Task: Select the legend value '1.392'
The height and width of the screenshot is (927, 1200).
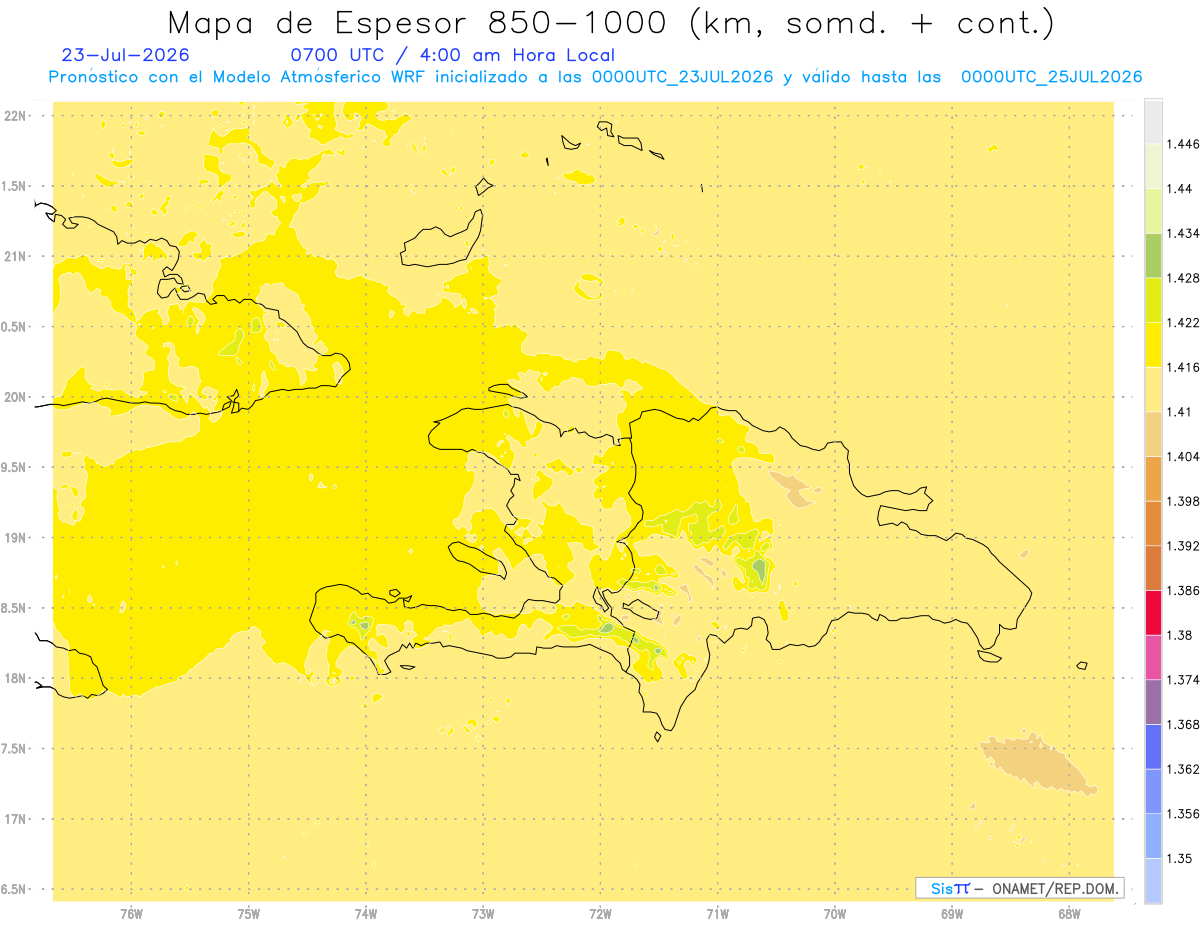Action: pos(1183,546)
